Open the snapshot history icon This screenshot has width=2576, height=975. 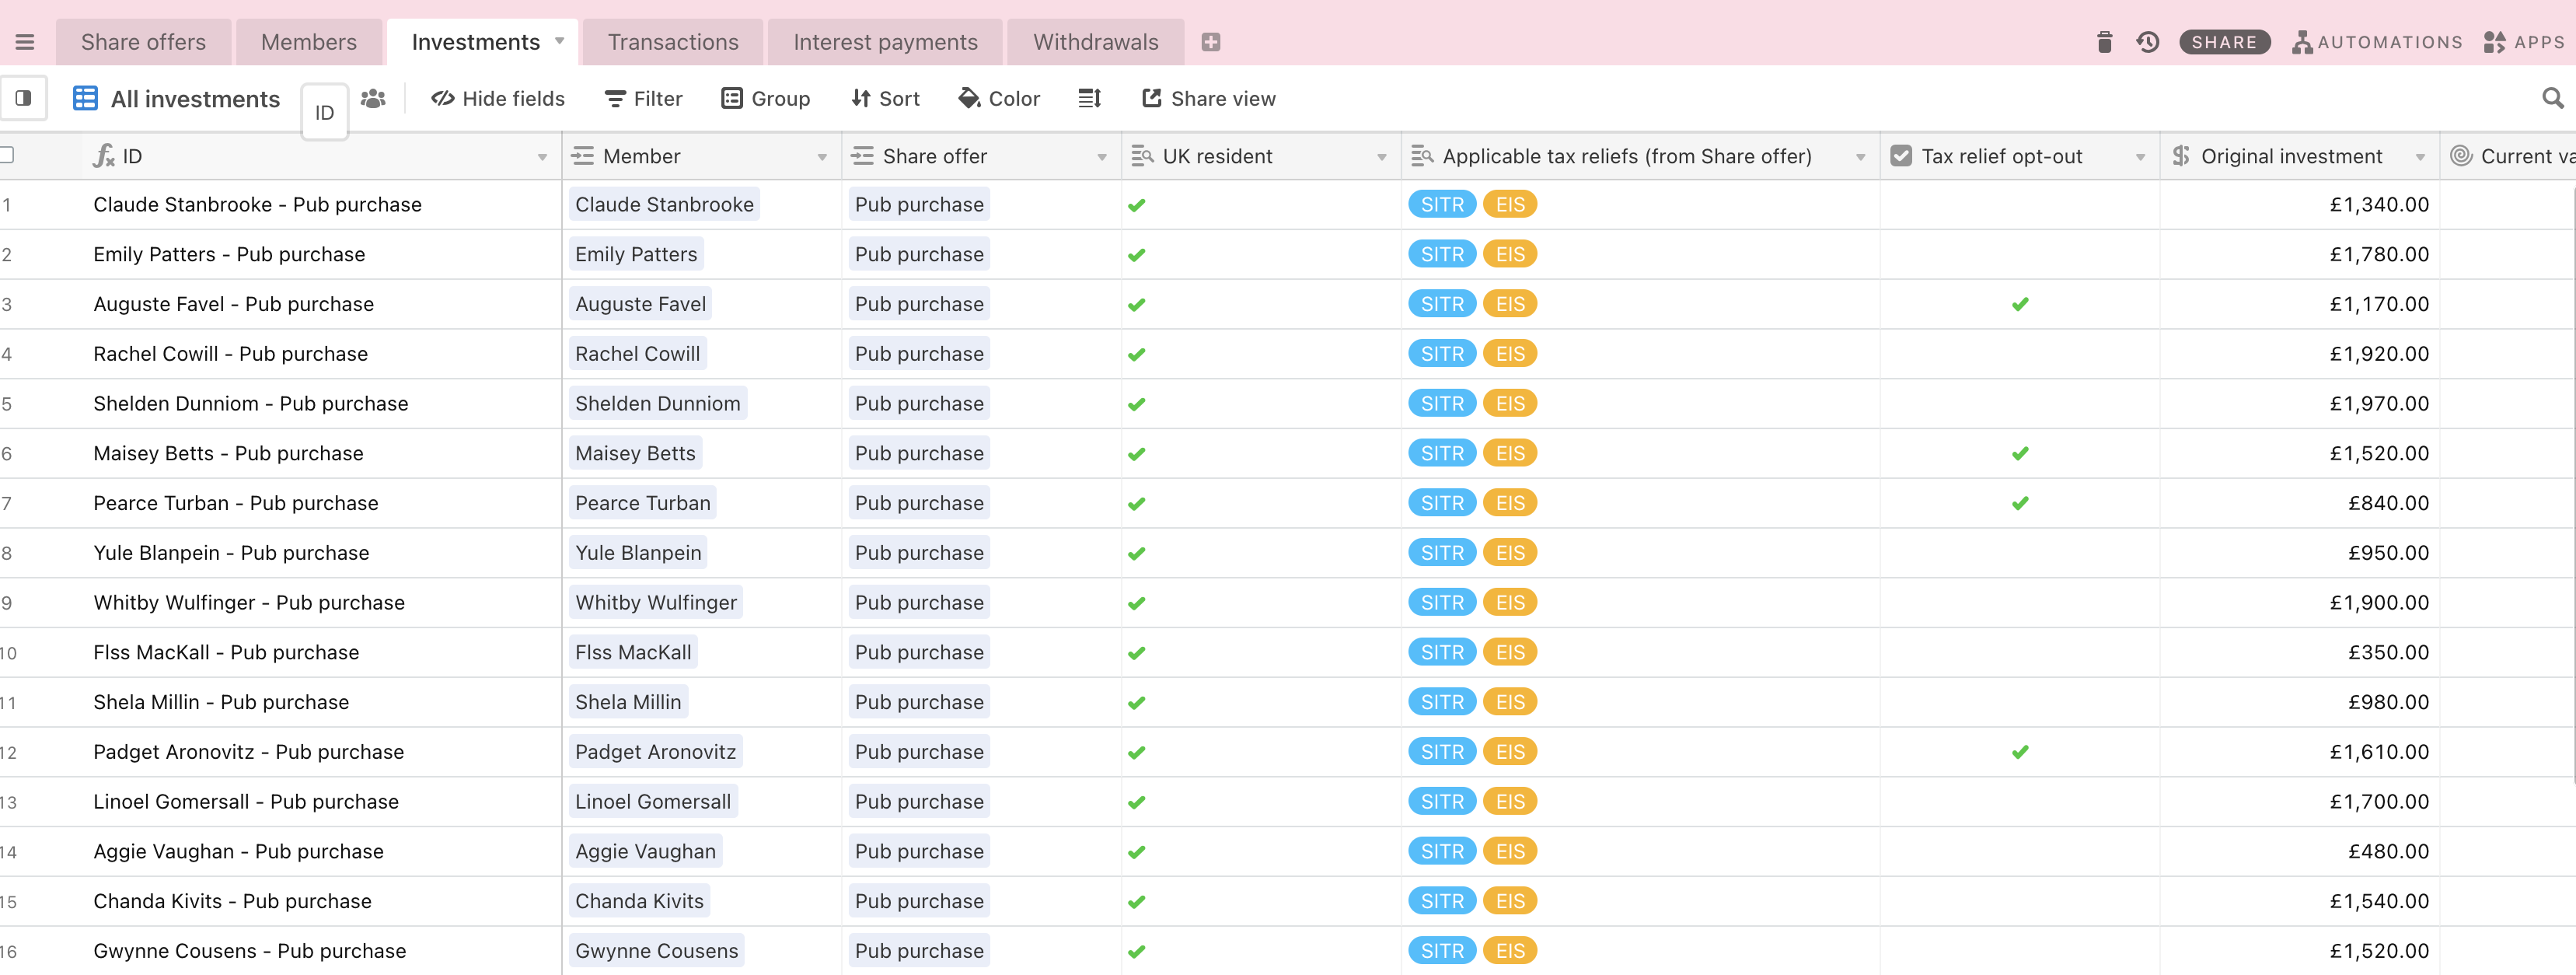click(x=2148, y=42)
